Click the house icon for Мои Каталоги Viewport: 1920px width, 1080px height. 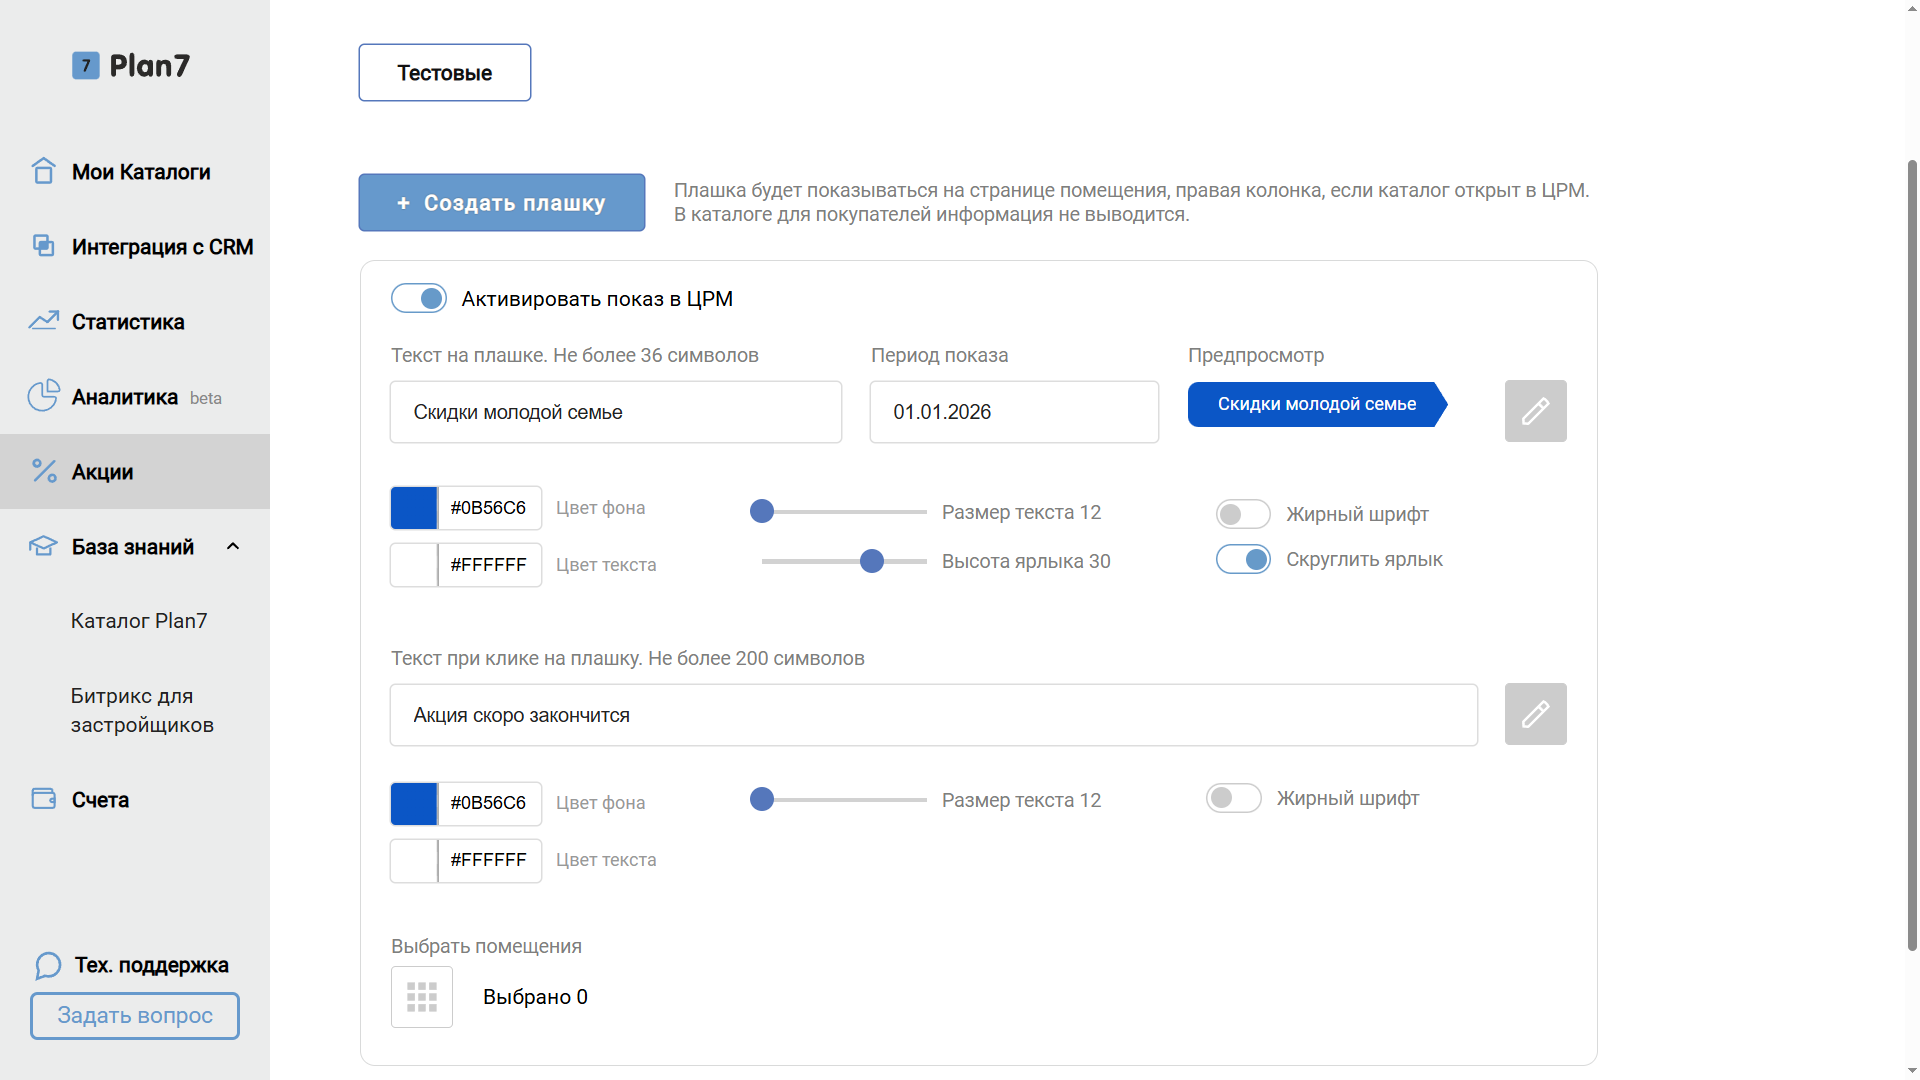43,171
